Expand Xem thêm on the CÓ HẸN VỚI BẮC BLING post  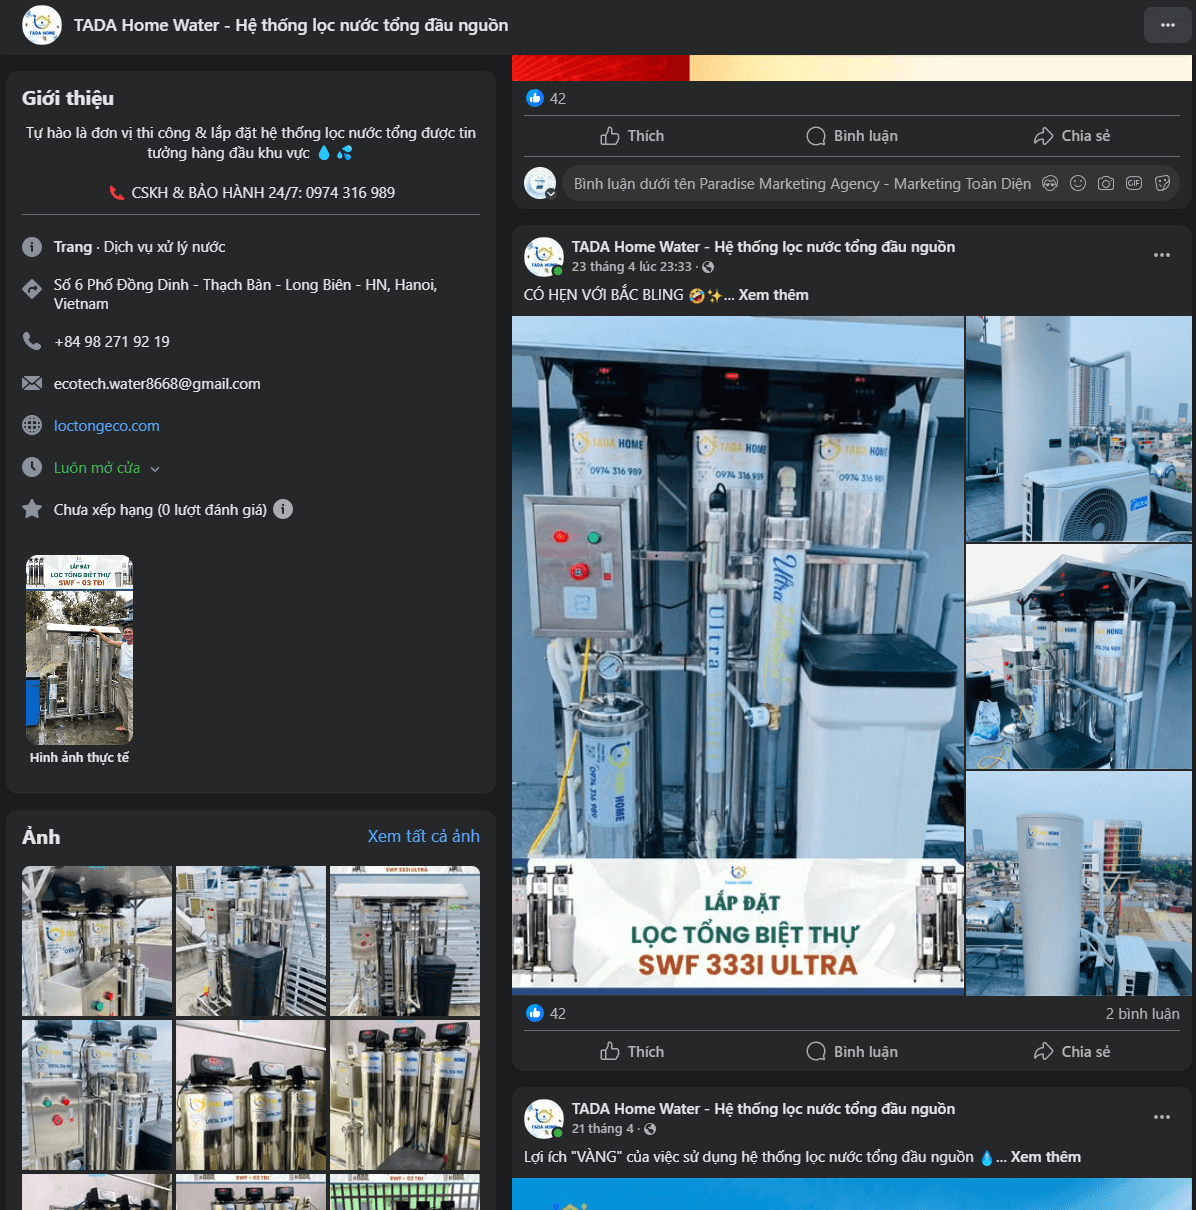click(774, 295)
